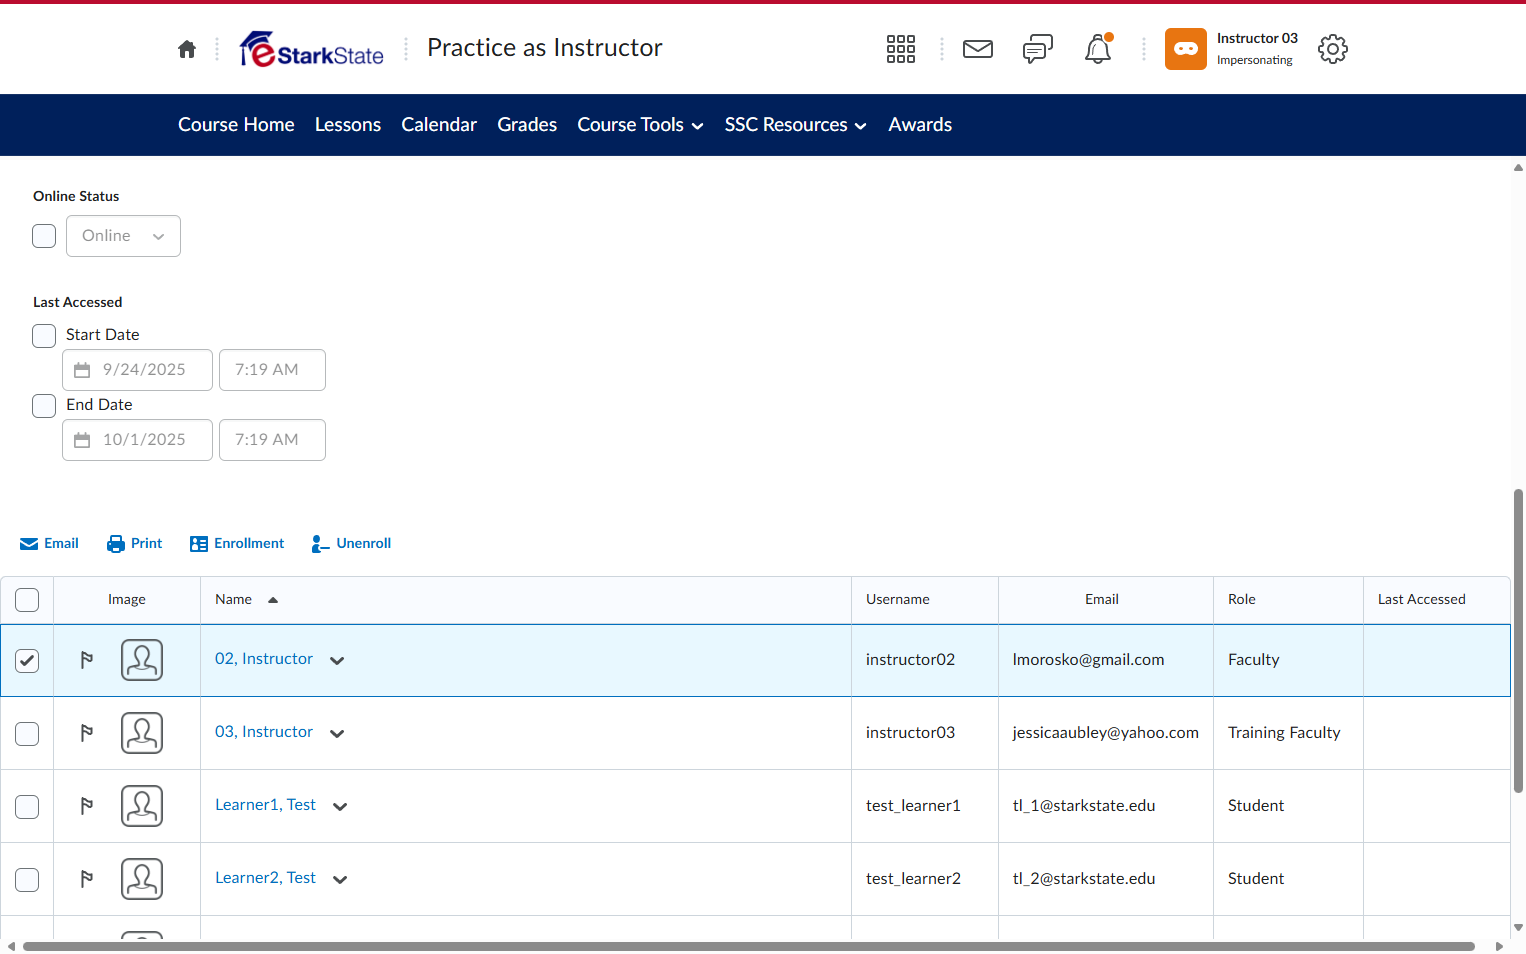Click the Stark State logo
Viewport: 1526px width, 954px height.
311,49
